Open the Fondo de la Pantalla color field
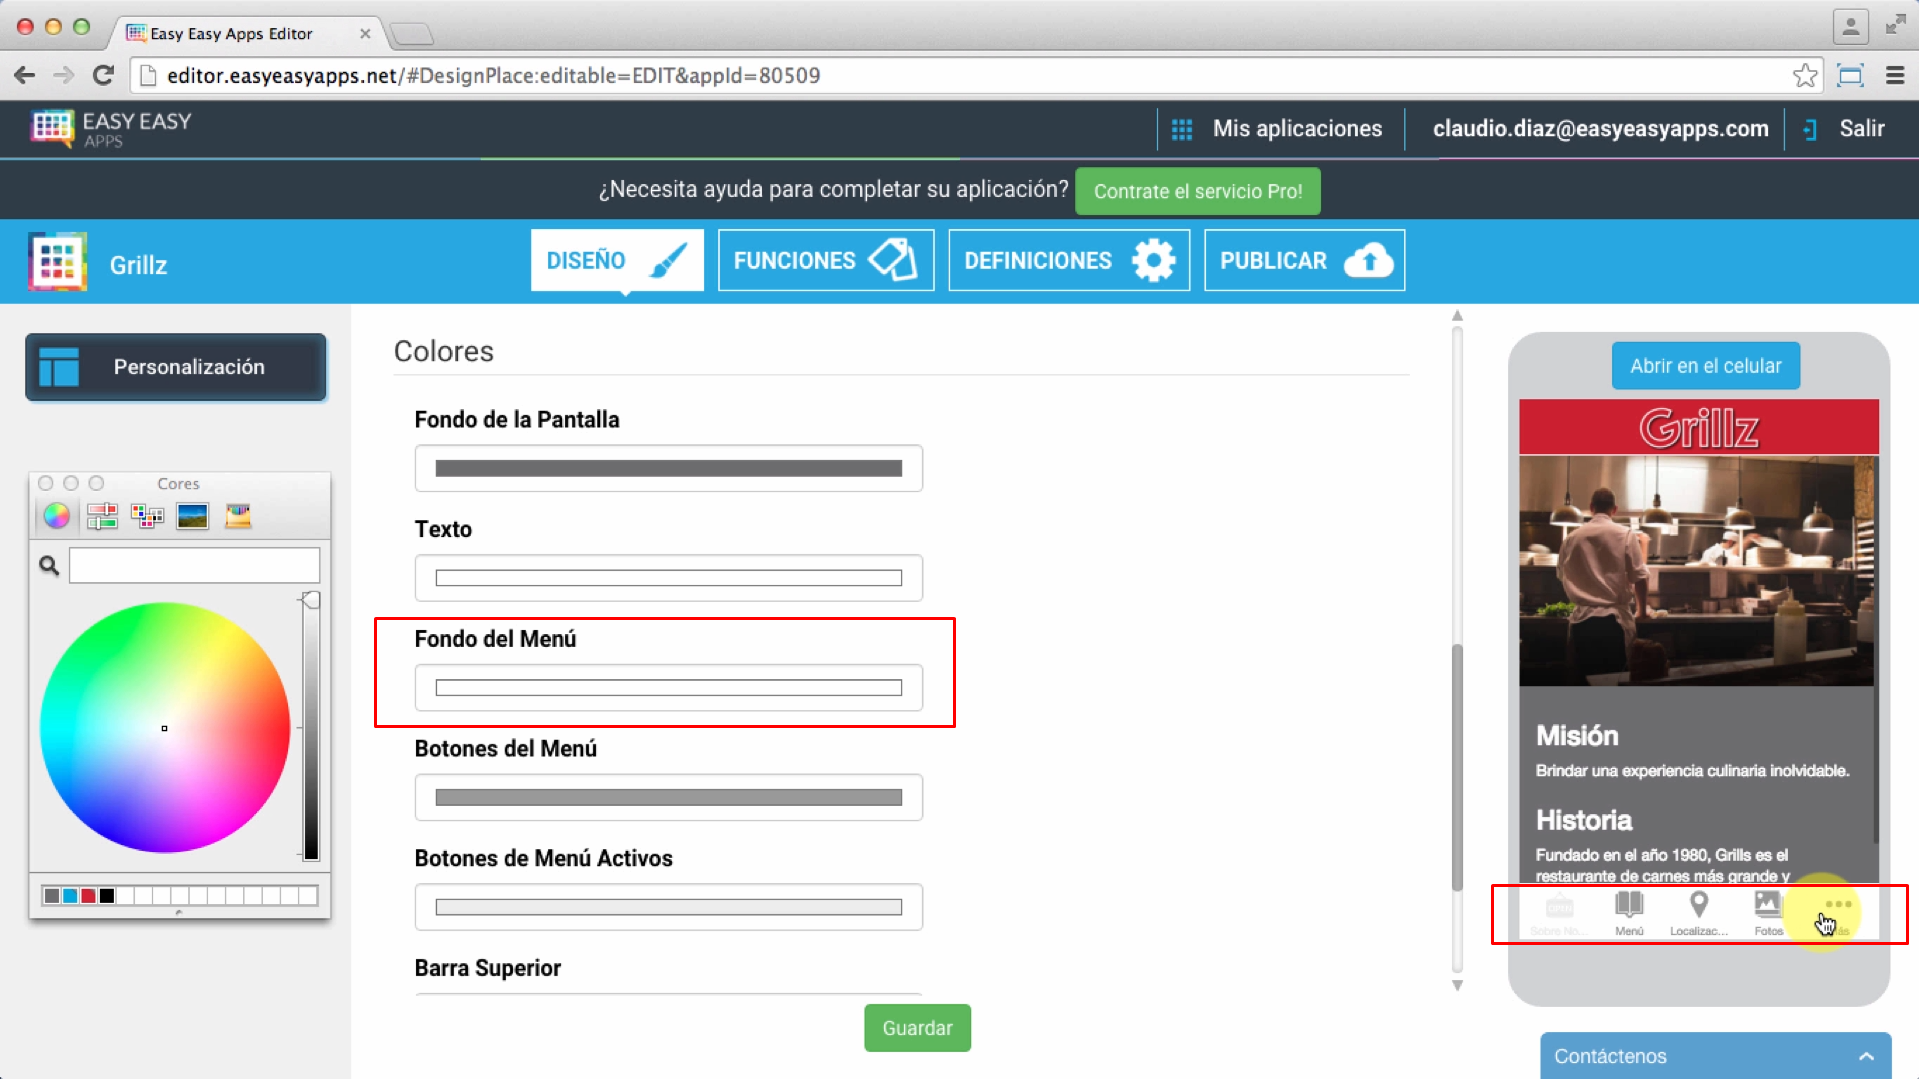The image size is (1919, 1079). (668, 469)
